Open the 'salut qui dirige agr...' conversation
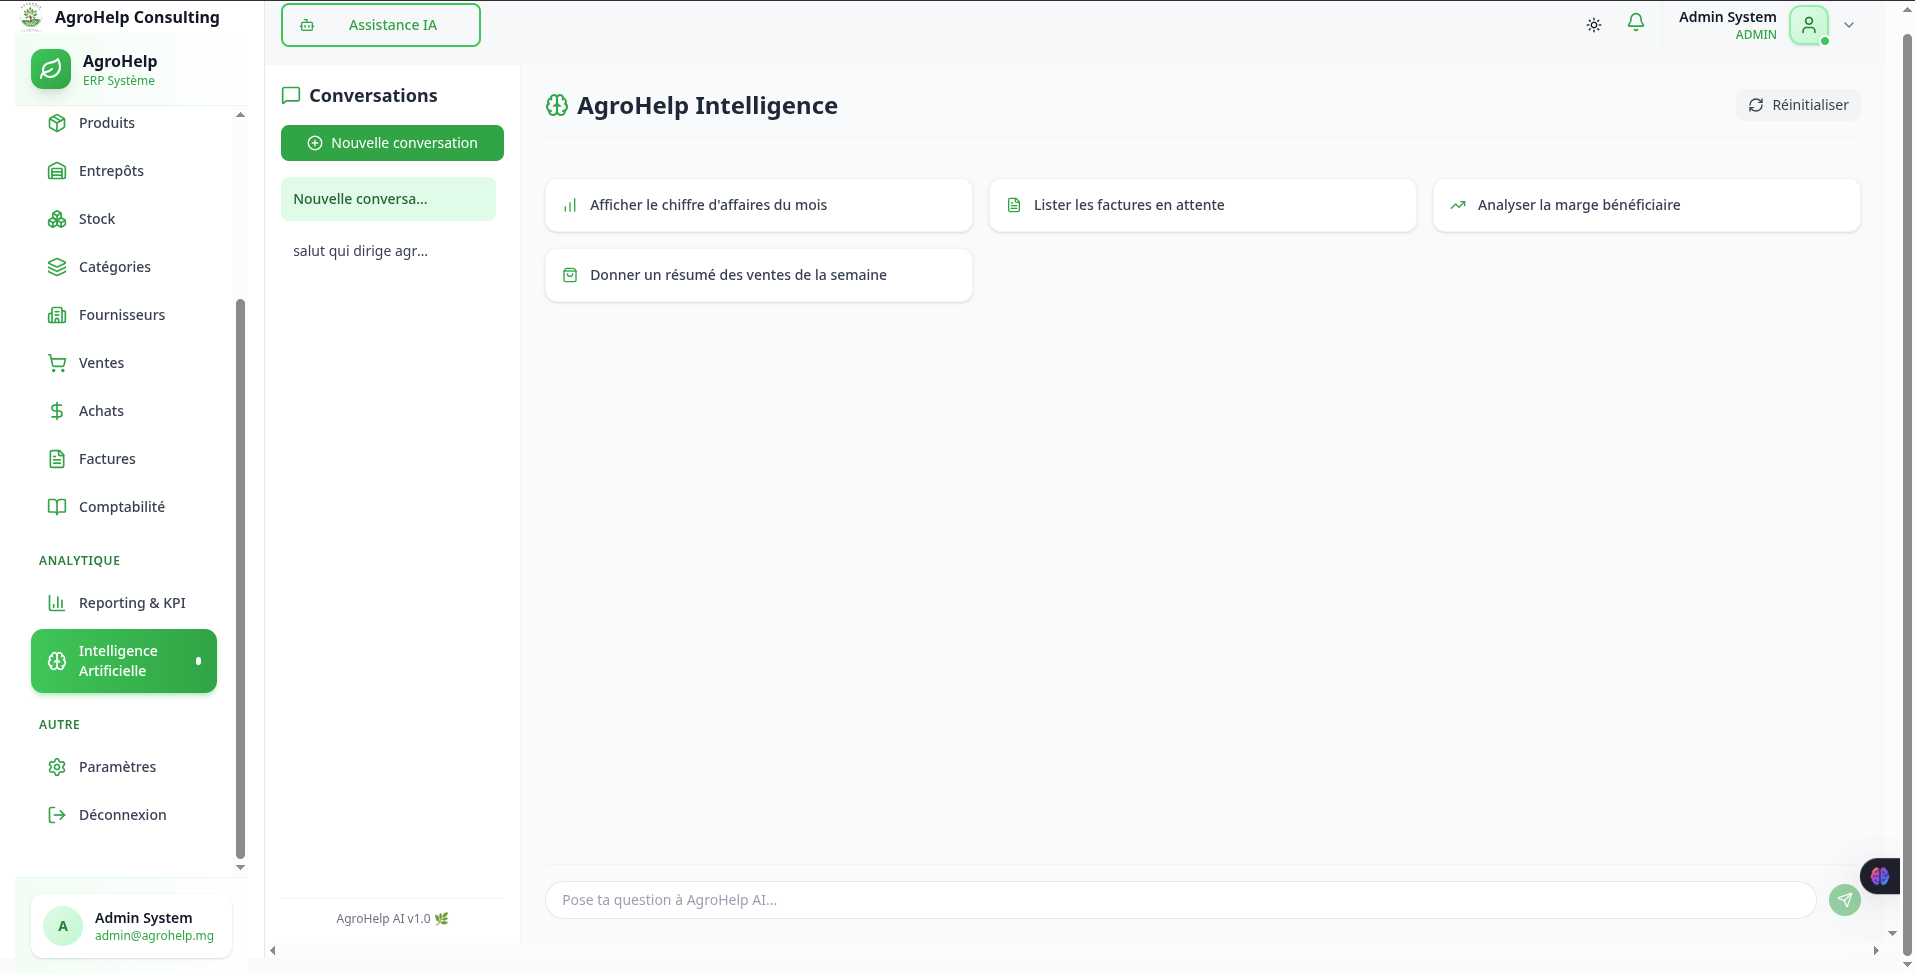 tap(360, 251)
